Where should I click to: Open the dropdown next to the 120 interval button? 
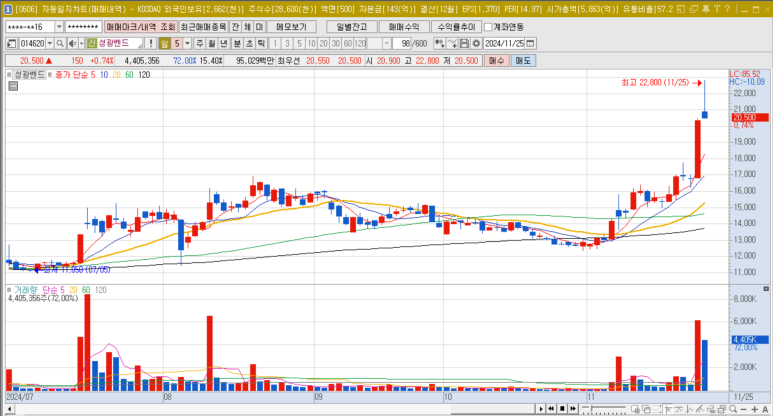[387, 43]
